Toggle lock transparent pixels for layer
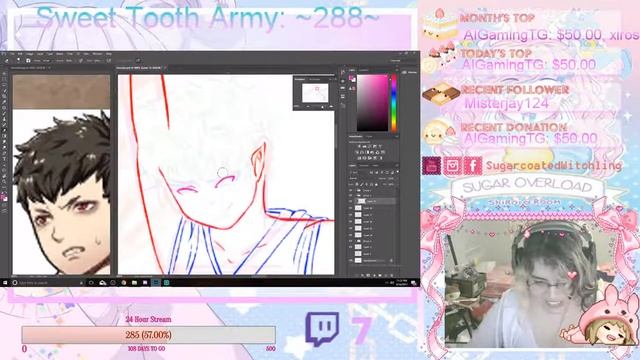This screenshot has height=360, width=640. [357, 184]
